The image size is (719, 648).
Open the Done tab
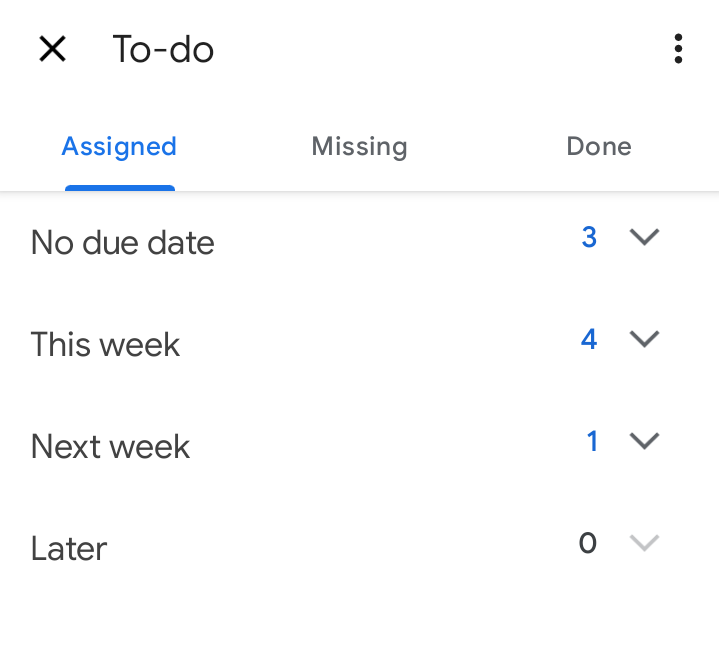(x=599, y=146)
